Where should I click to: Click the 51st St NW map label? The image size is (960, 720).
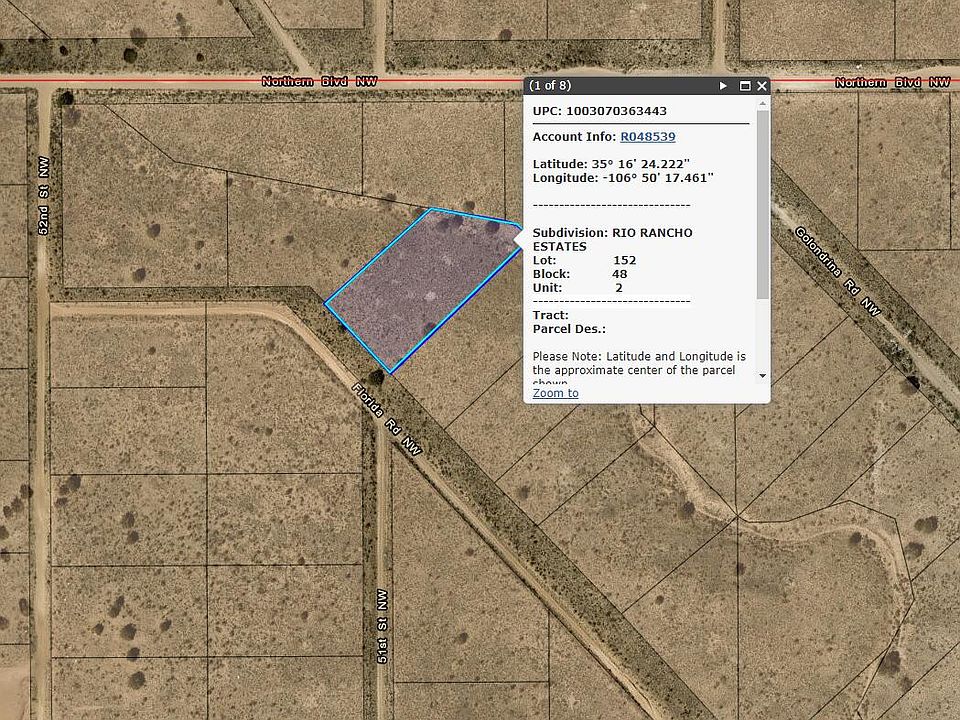pyautogui.click(x=382, y=626)
